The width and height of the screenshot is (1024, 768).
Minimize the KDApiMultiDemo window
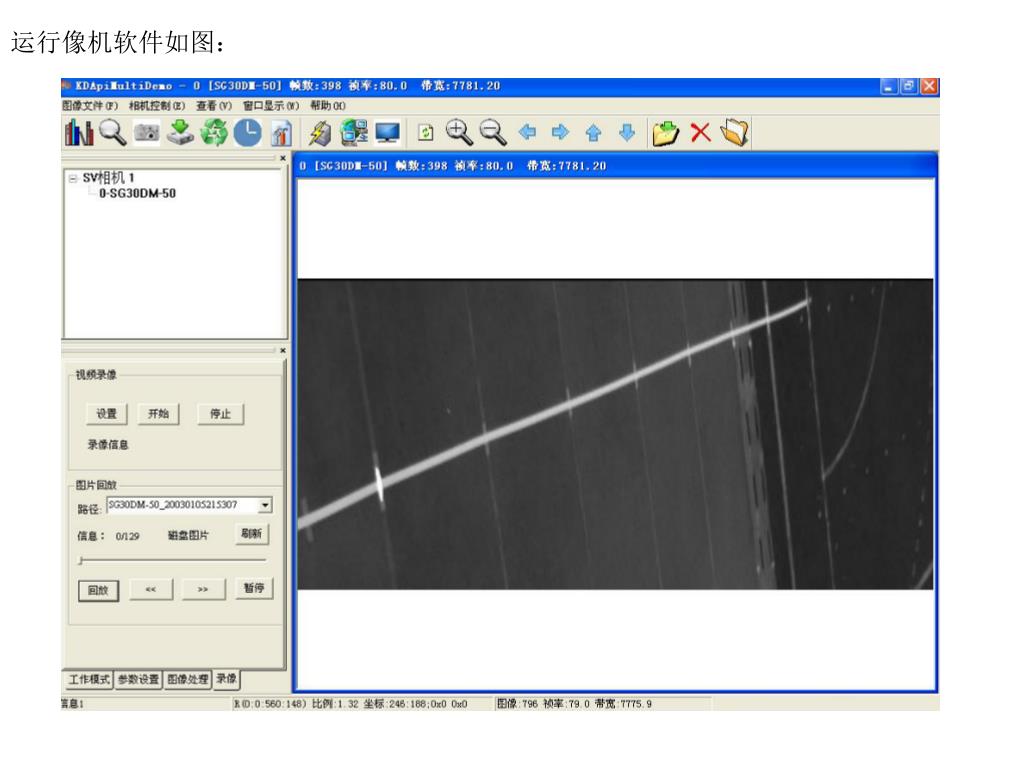click(x=889, y=86)
